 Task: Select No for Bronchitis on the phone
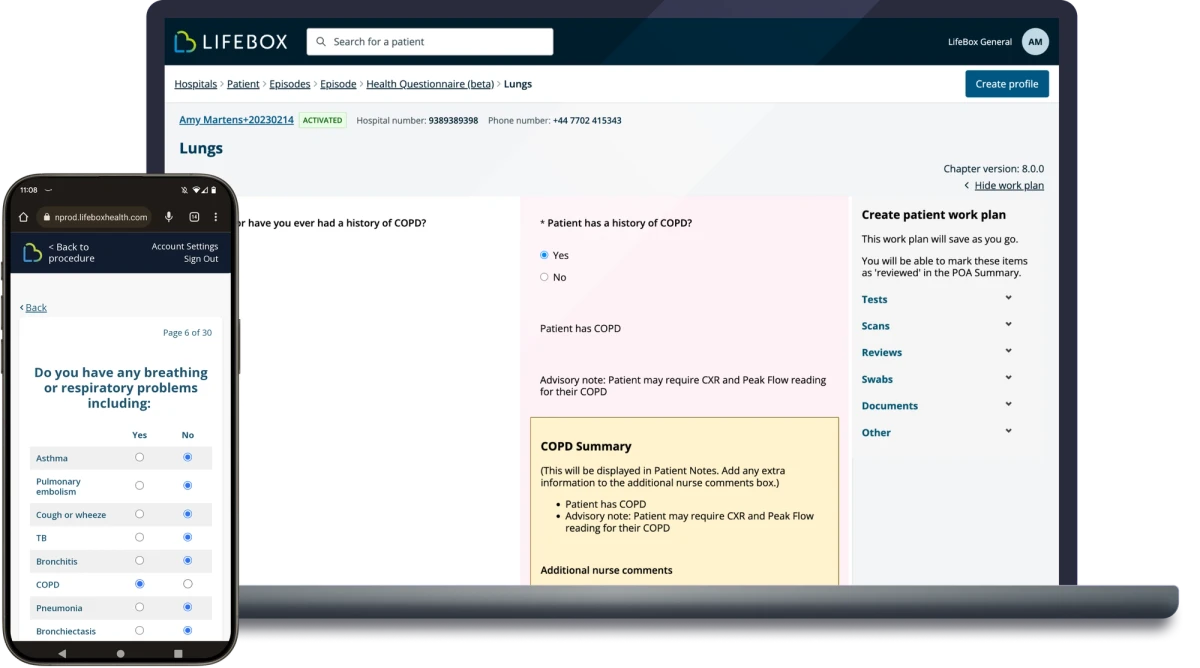187,561
